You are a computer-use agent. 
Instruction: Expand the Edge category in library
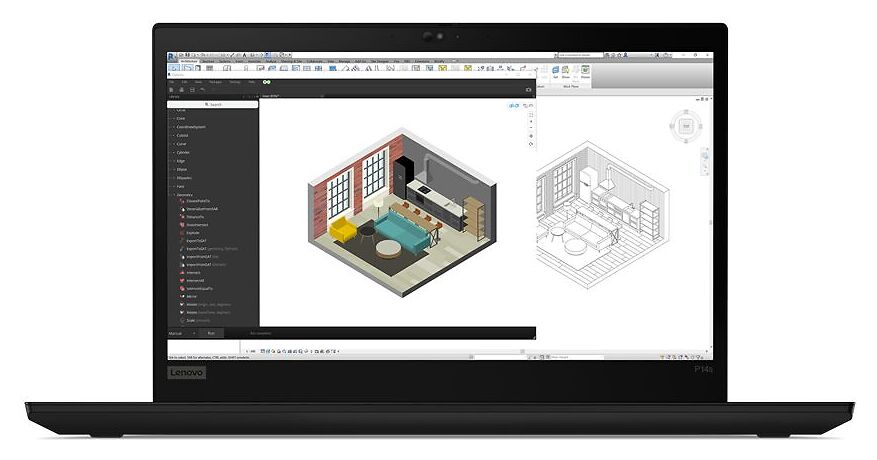[179, 160]
